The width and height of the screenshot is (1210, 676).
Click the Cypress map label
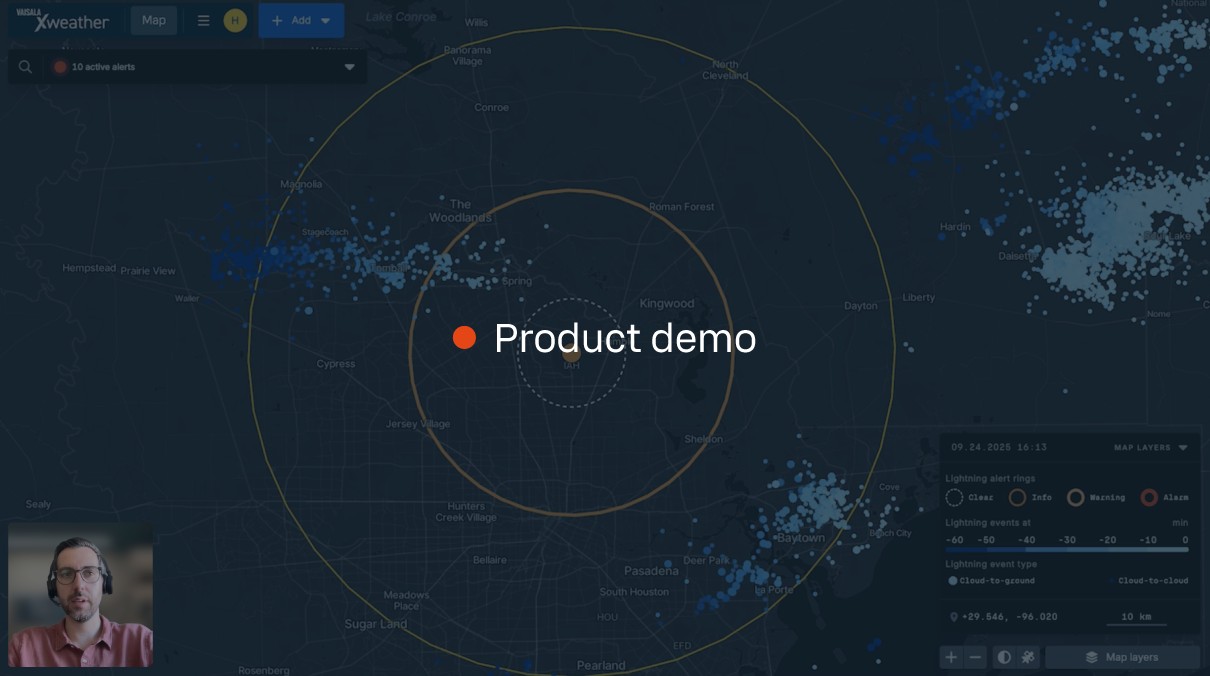(x=336, y=364)
